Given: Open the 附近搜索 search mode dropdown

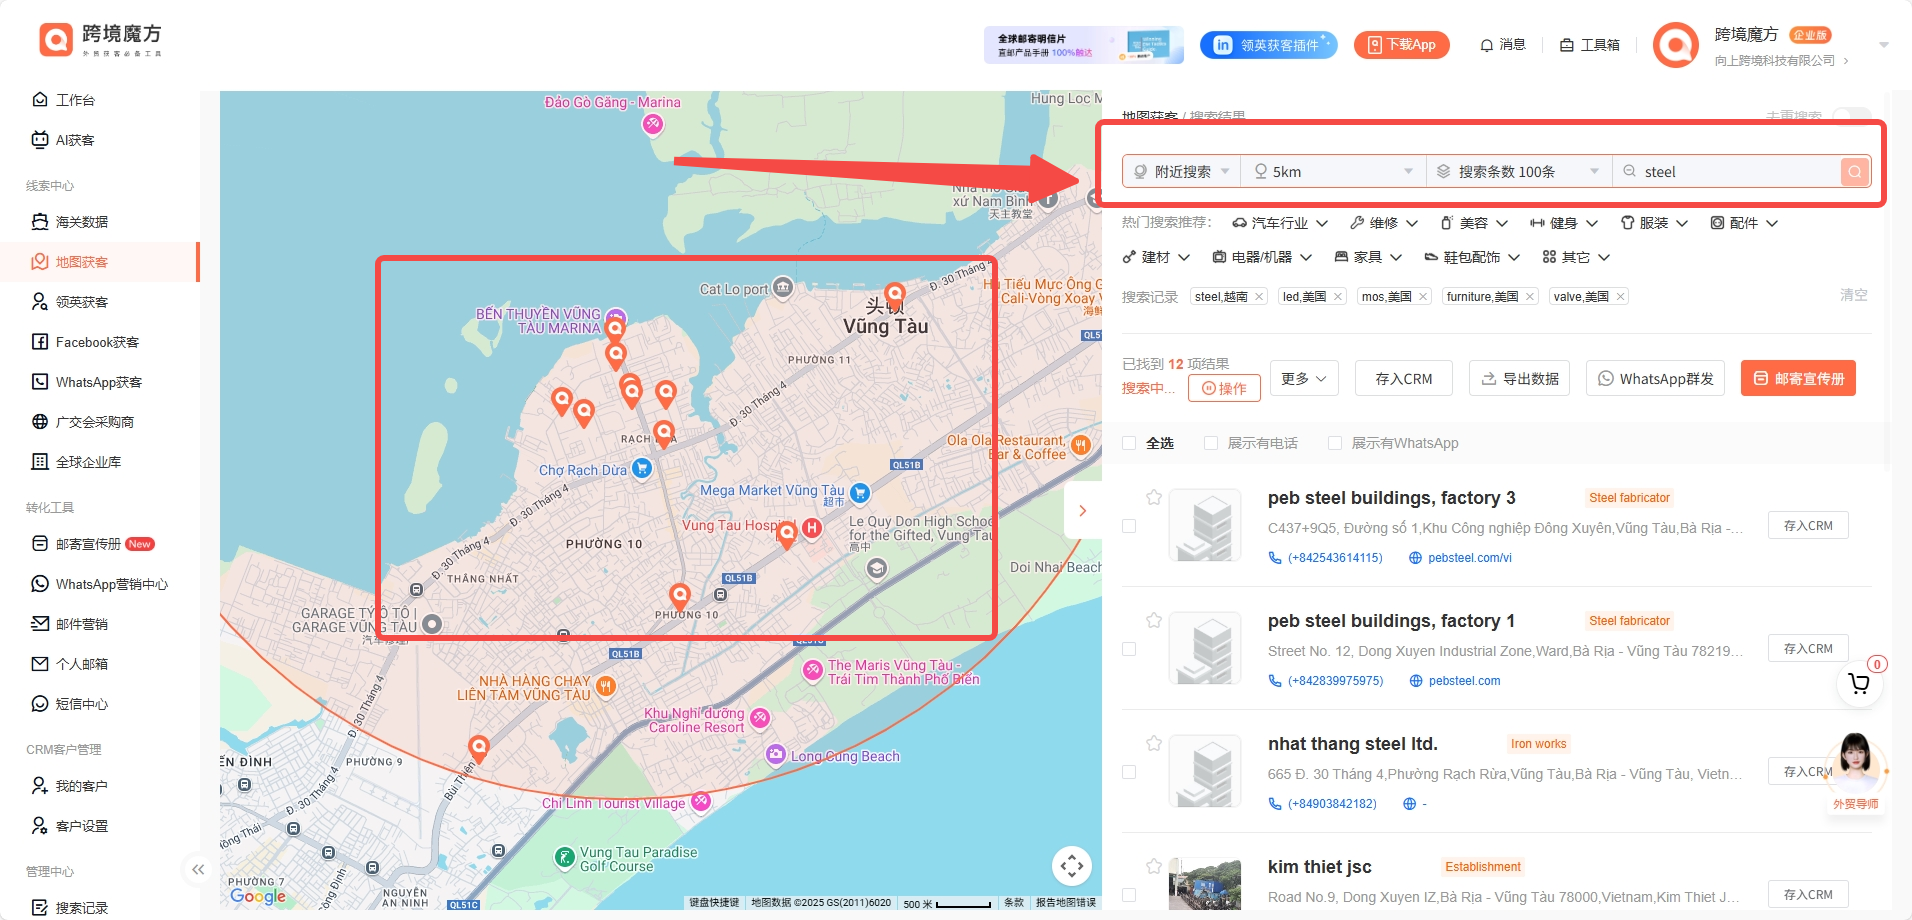Looking at the screenshot, I should pos(1182,172).
